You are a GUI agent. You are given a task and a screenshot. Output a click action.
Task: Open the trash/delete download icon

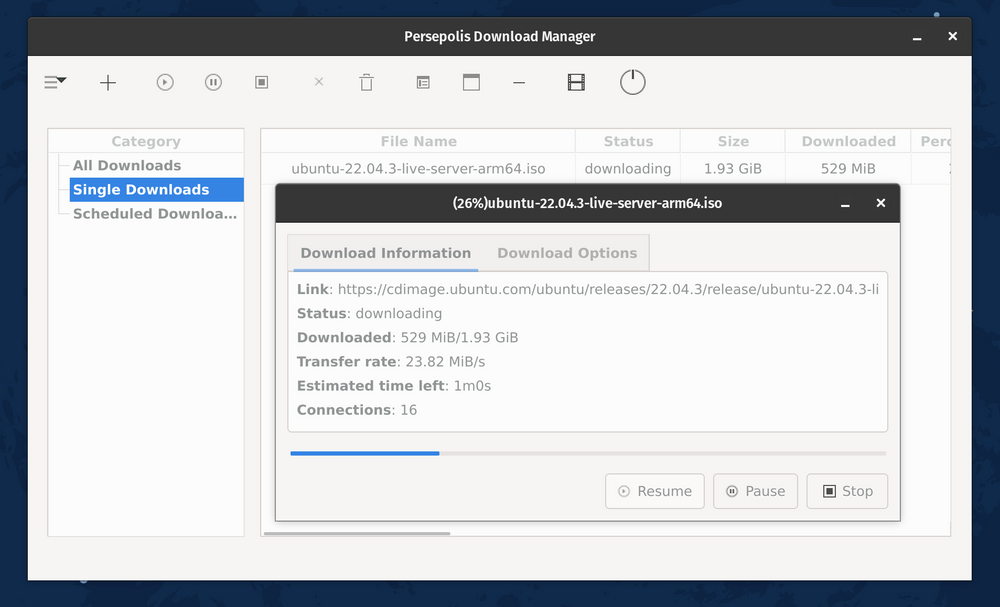click(x=366, y=82)
